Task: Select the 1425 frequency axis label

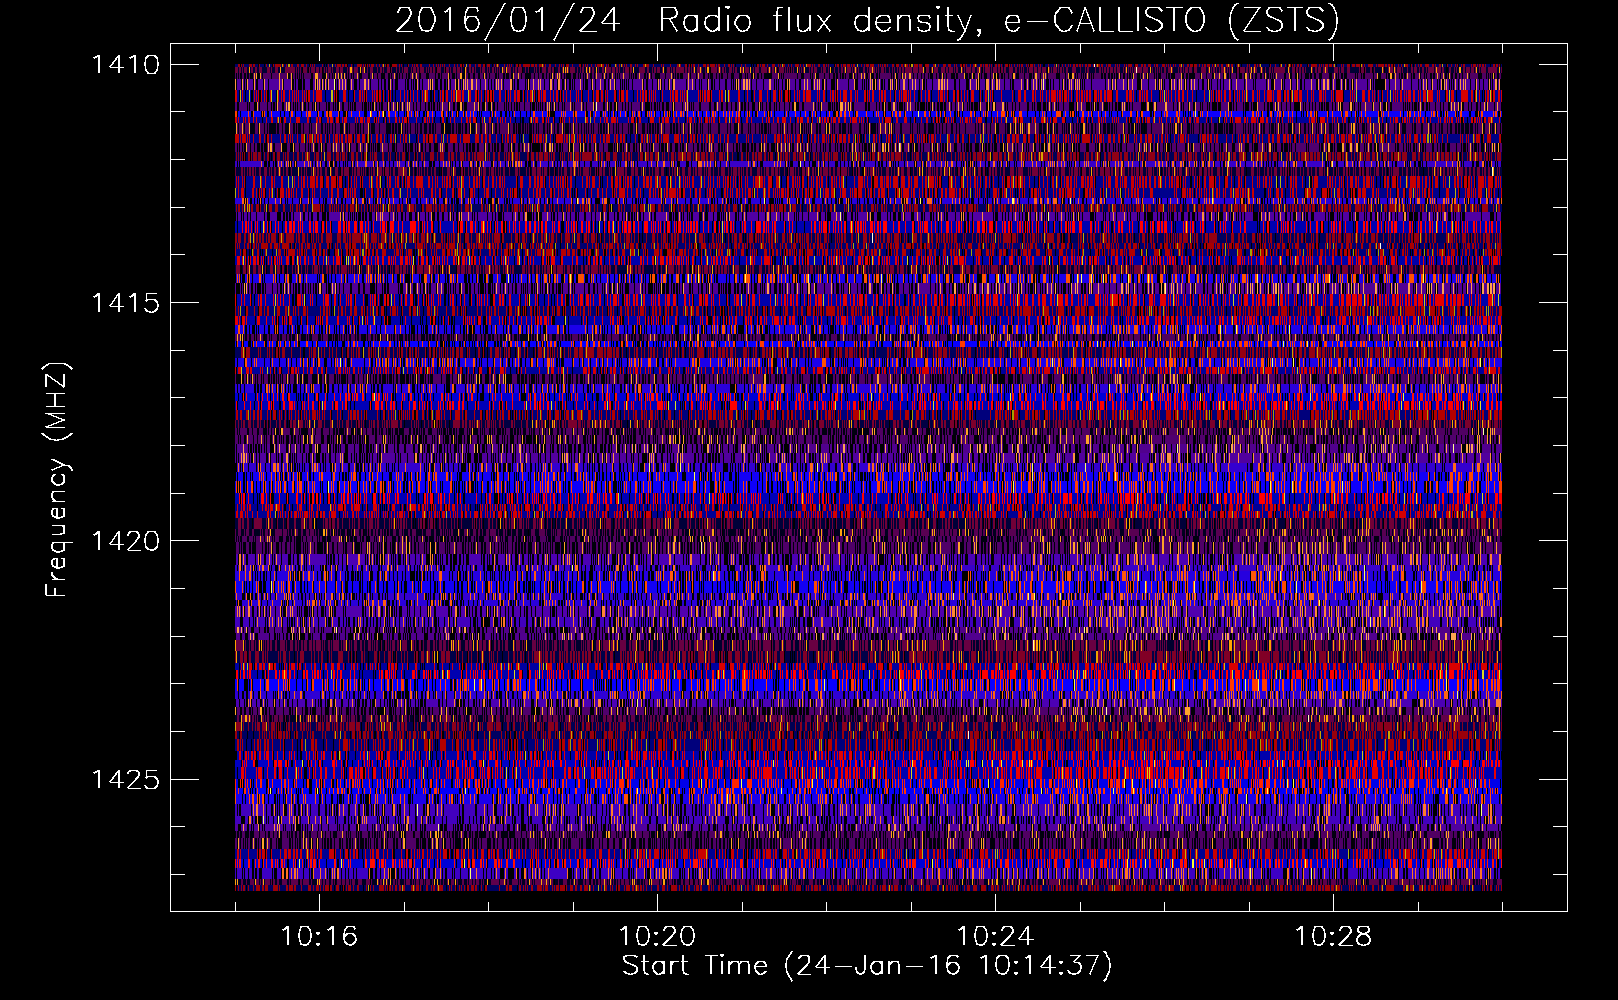Action: 125,779
